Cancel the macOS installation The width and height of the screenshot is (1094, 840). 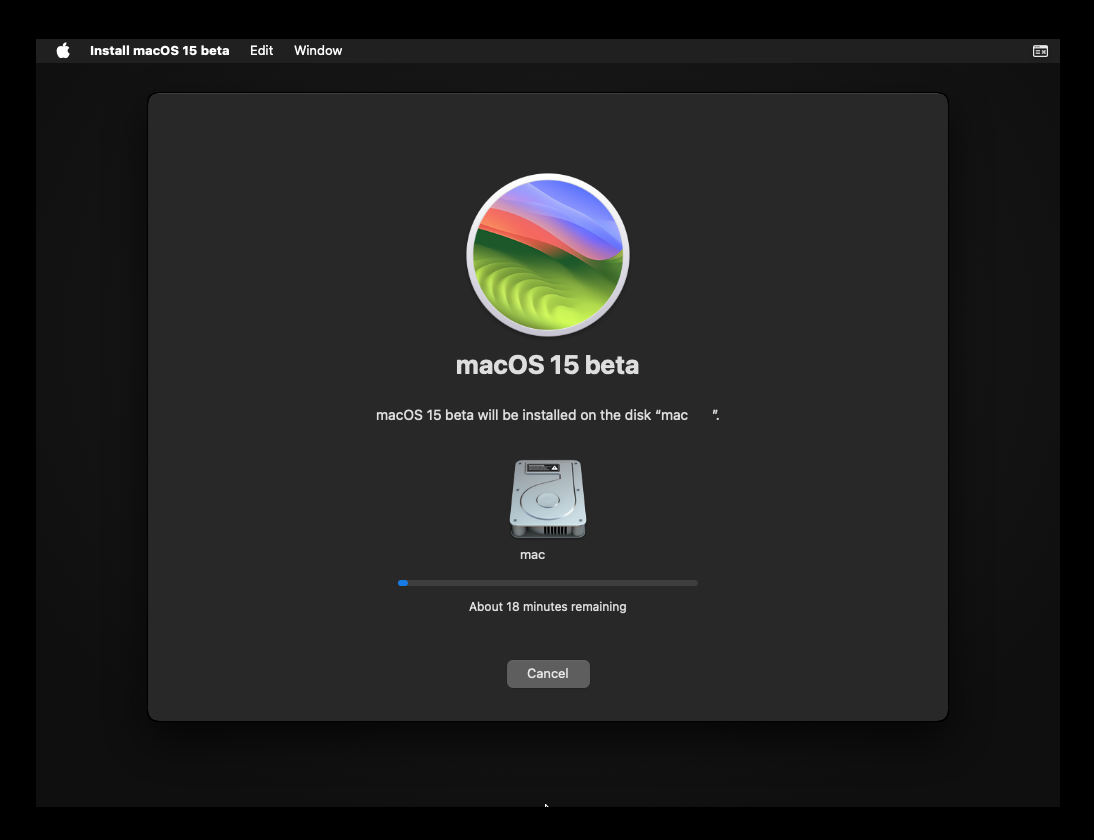(x=548, y=674)
